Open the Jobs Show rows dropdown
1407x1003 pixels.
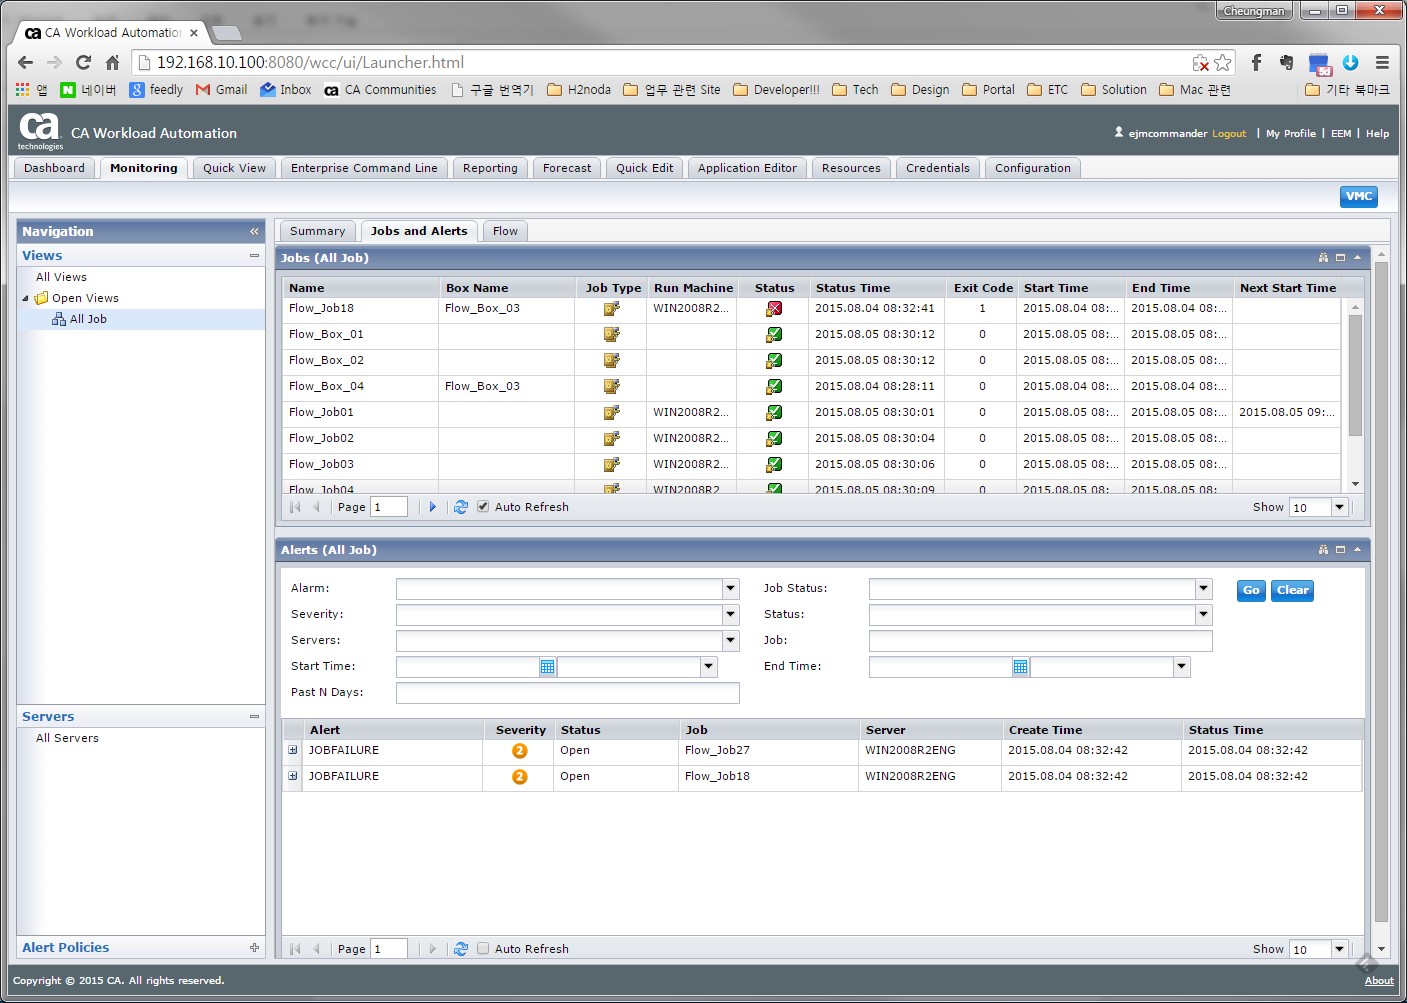[x=1339, y=507]
